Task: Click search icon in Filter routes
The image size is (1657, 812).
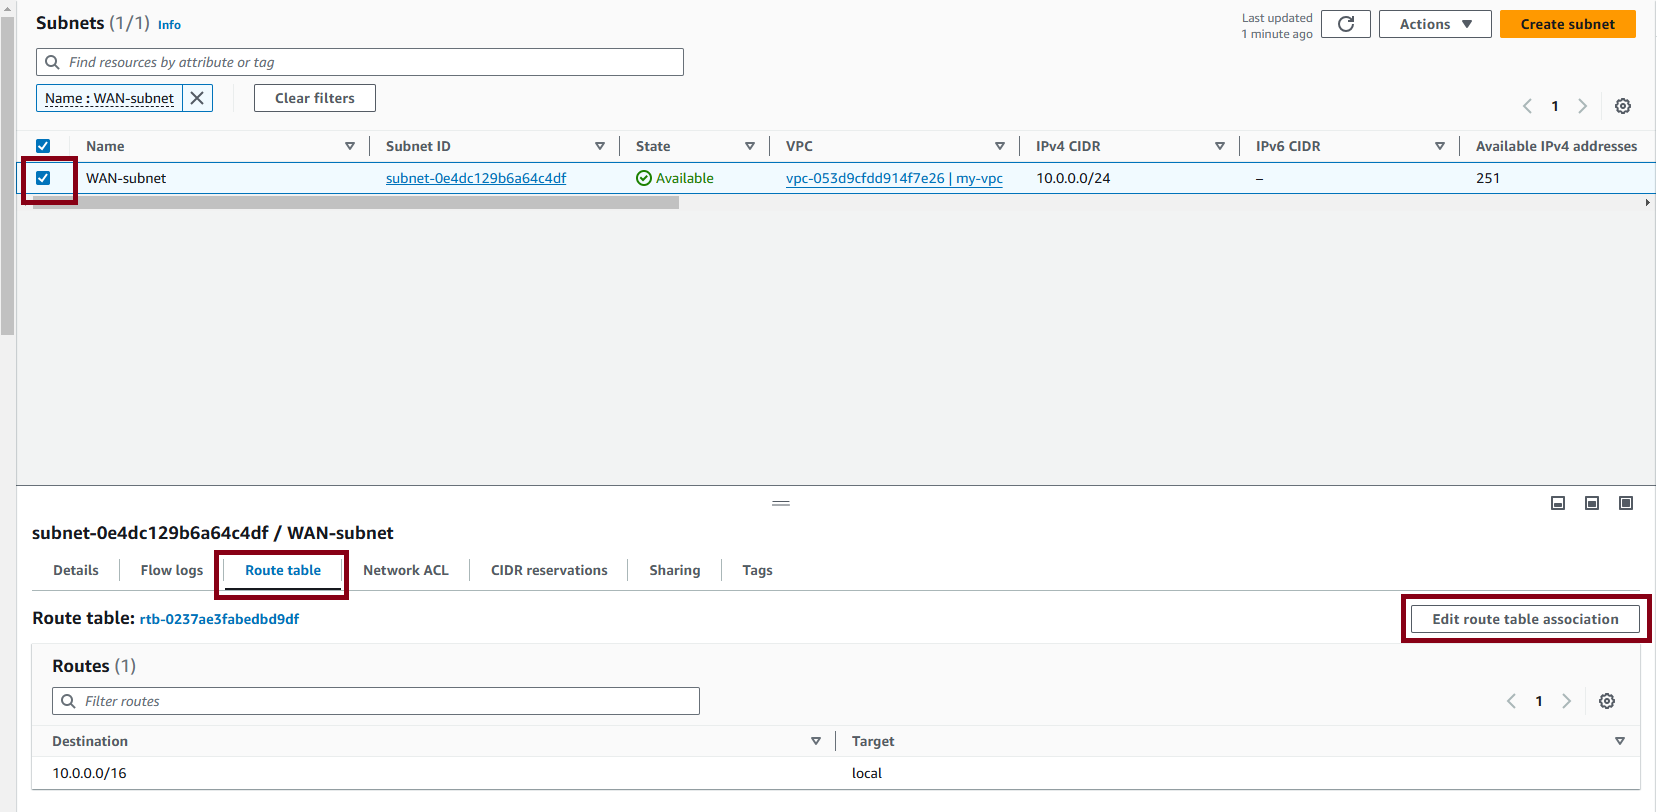Action: (x=68, y=701)
